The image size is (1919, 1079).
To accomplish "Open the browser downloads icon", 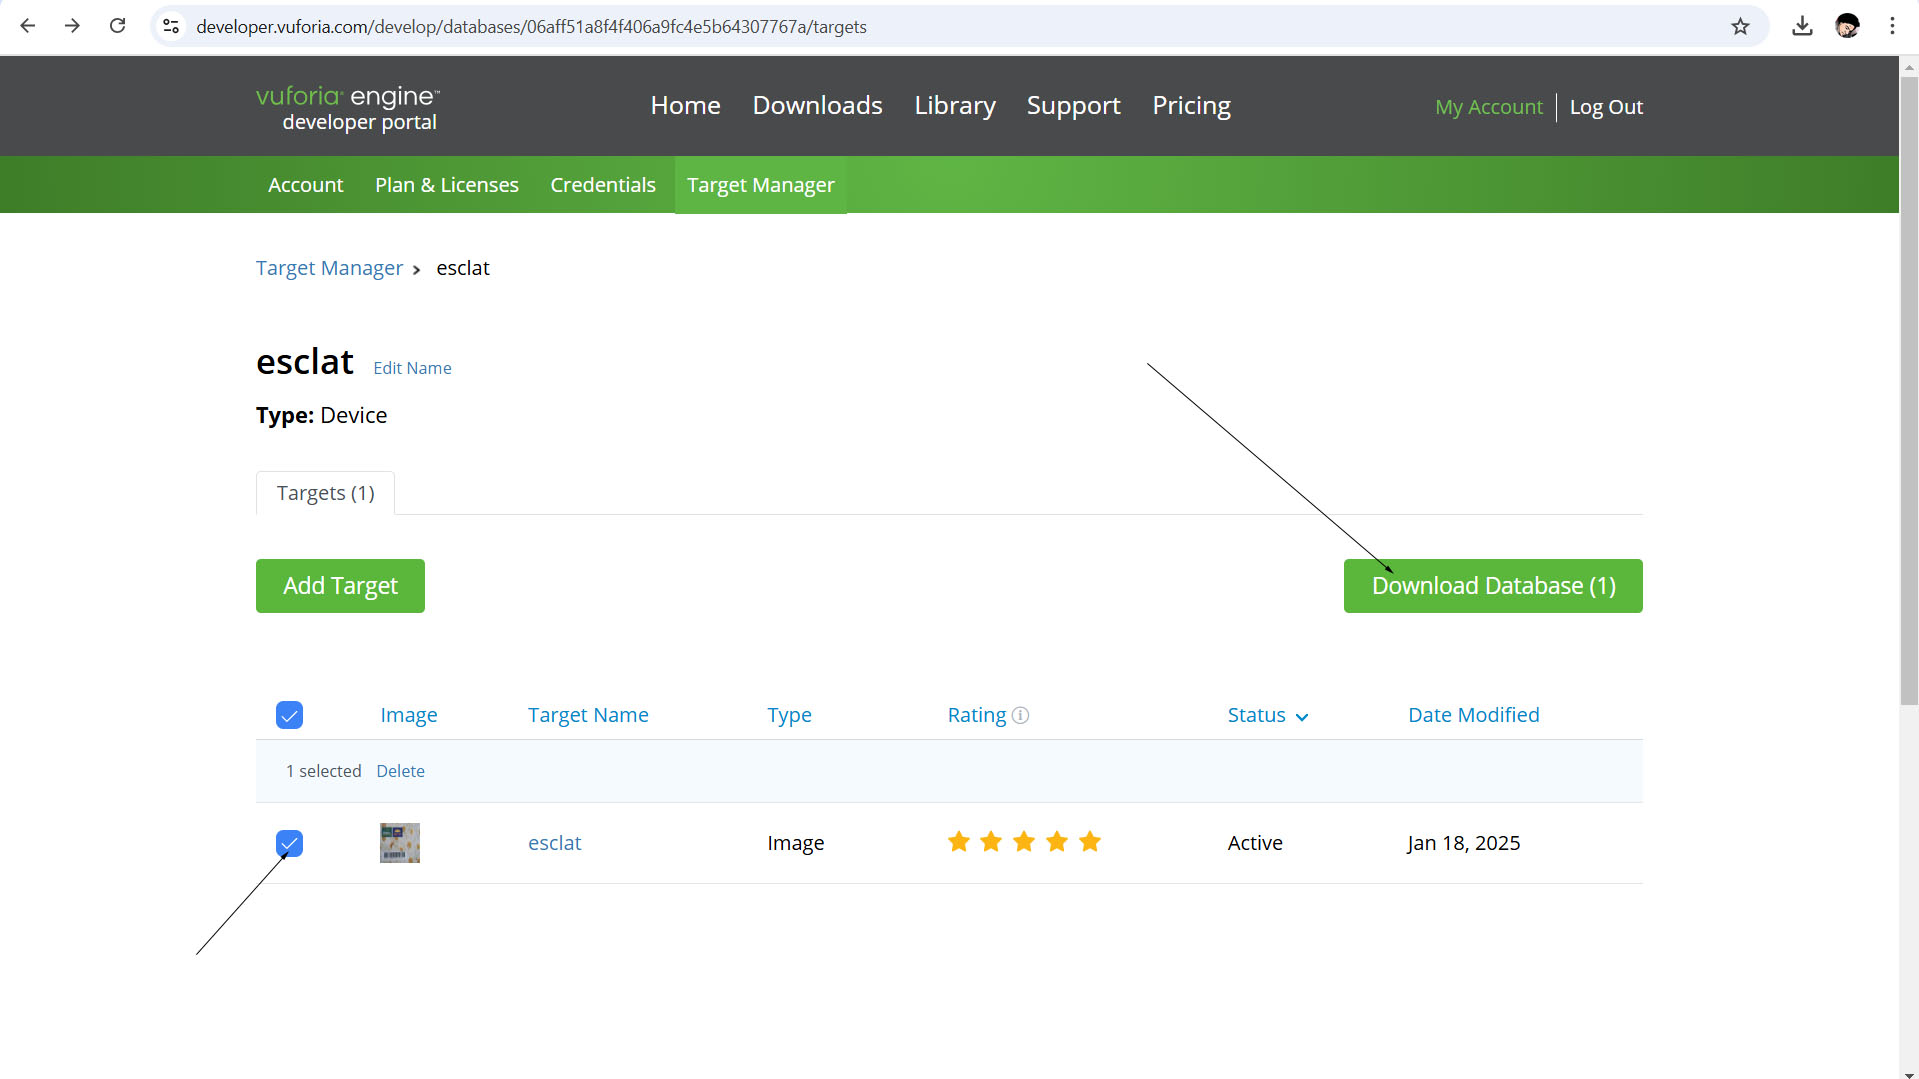I will tap(1802, 26).
